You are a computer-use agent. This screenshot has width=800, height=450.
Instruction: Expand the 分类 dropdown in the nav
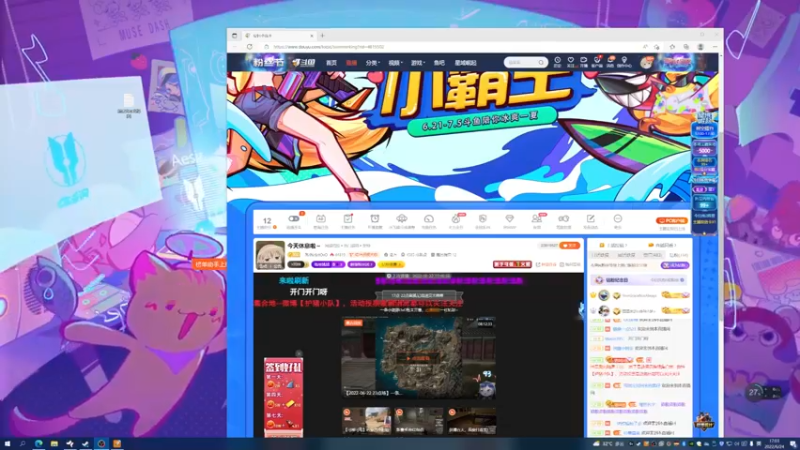(372, 63)
